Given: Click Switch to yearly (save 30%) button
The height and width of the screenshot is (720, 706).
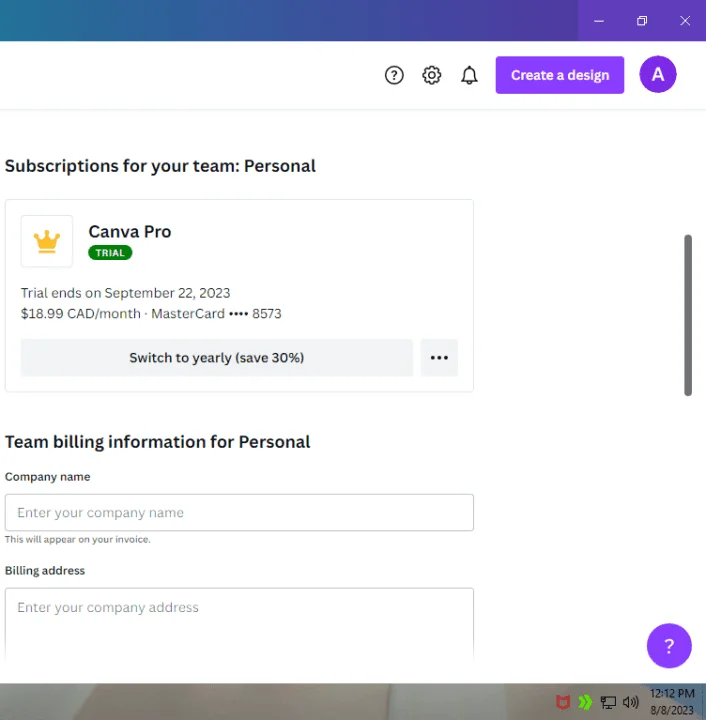Looking at the screenshot, I should click(x=217, y=358).
